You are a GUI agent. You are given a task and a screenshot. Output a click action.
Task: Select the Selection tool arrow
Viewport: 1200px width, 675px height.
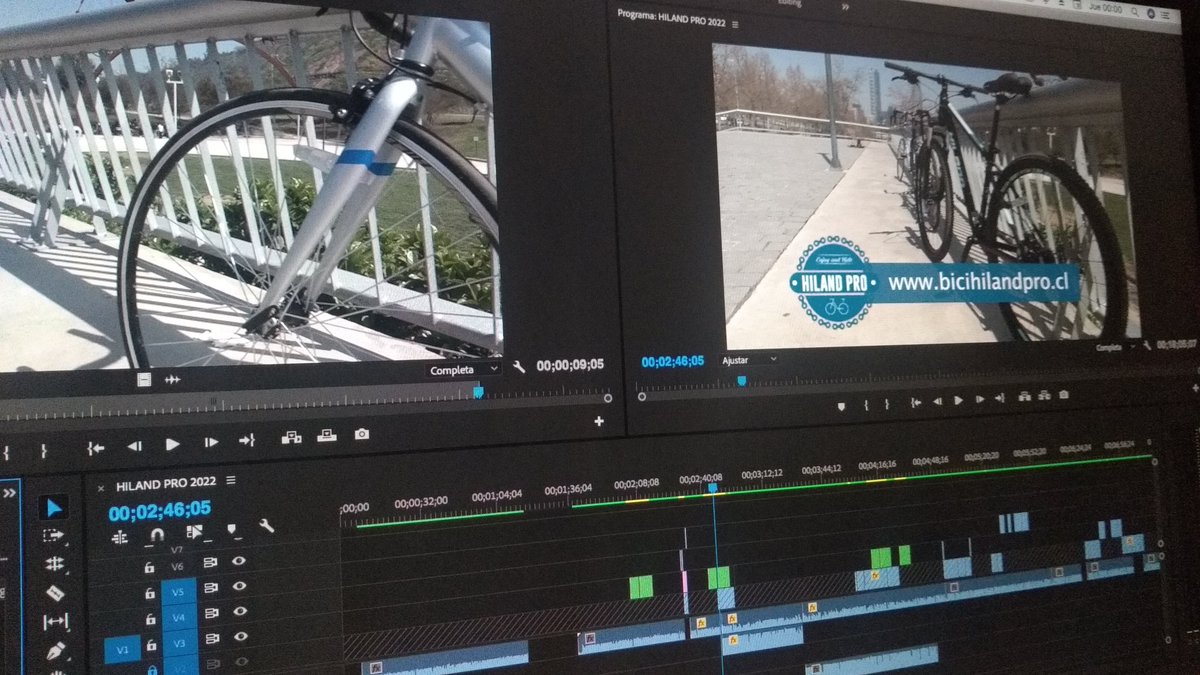point(55,508)
